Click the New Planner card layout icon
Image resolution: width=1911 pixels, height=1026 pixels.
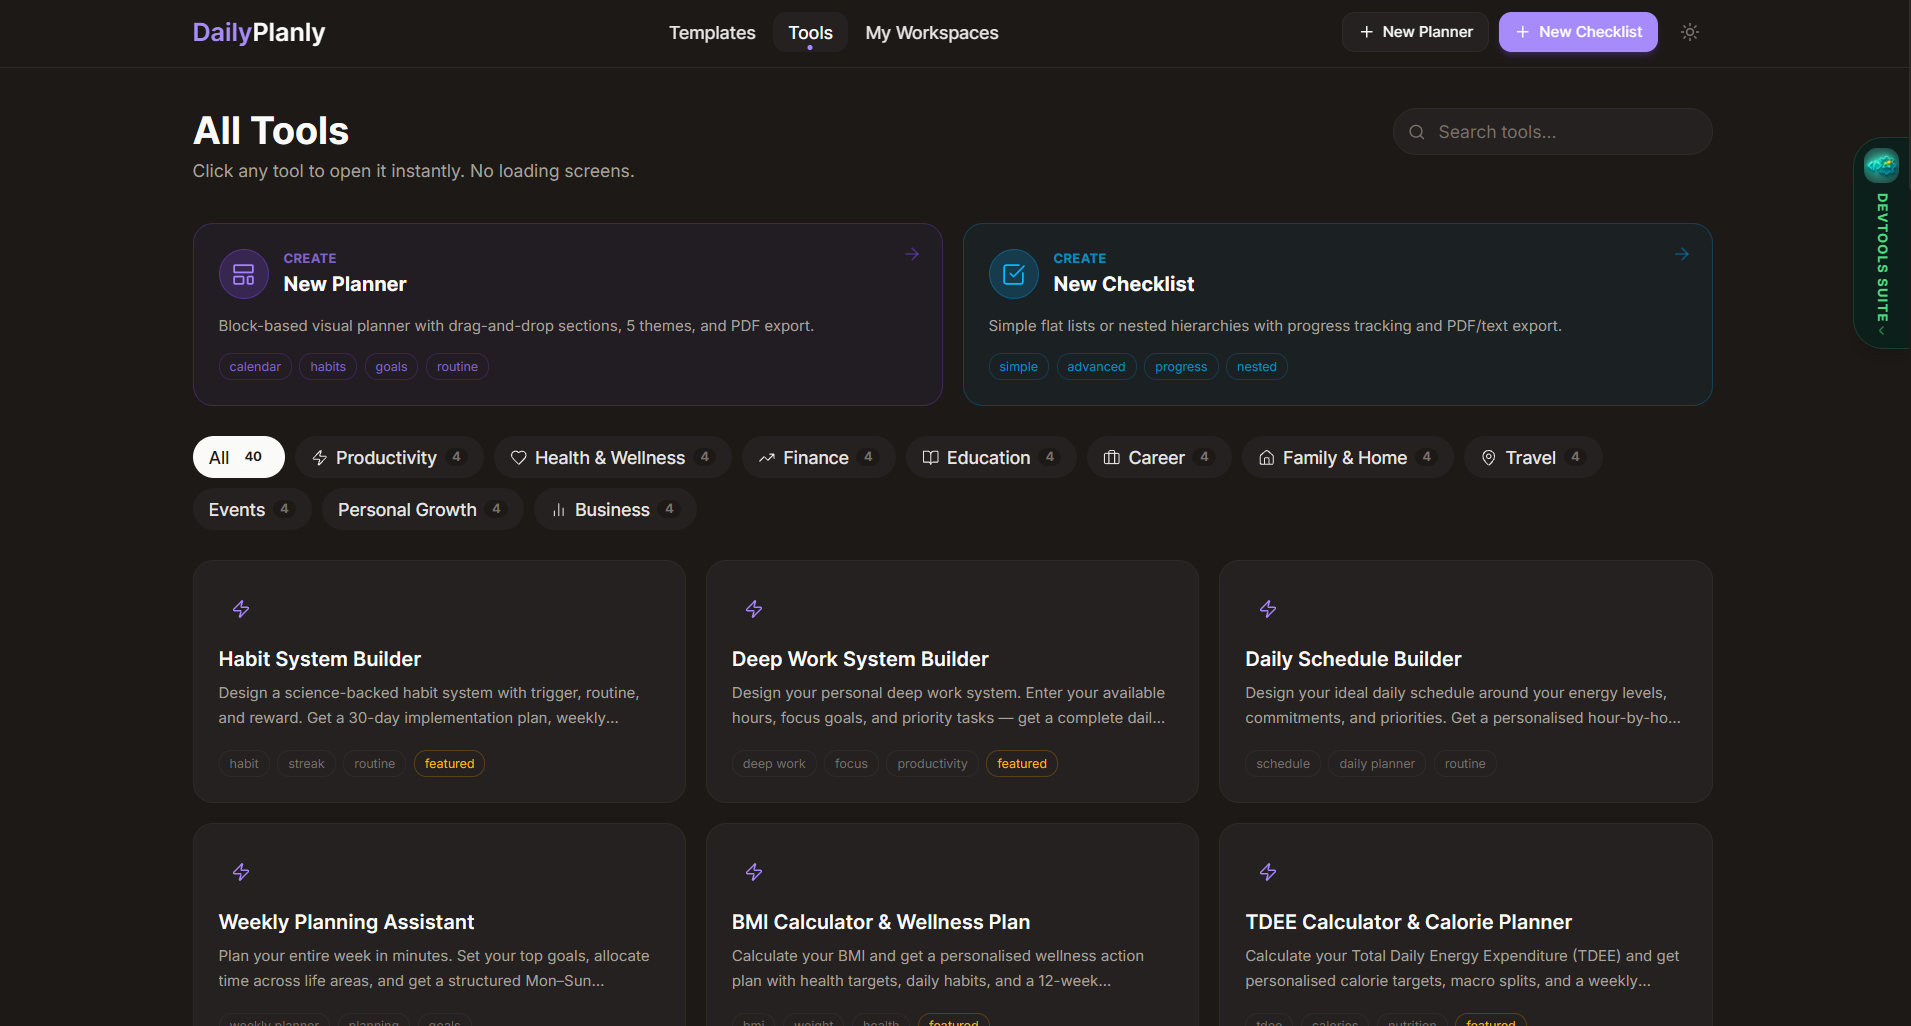point(243,274)
